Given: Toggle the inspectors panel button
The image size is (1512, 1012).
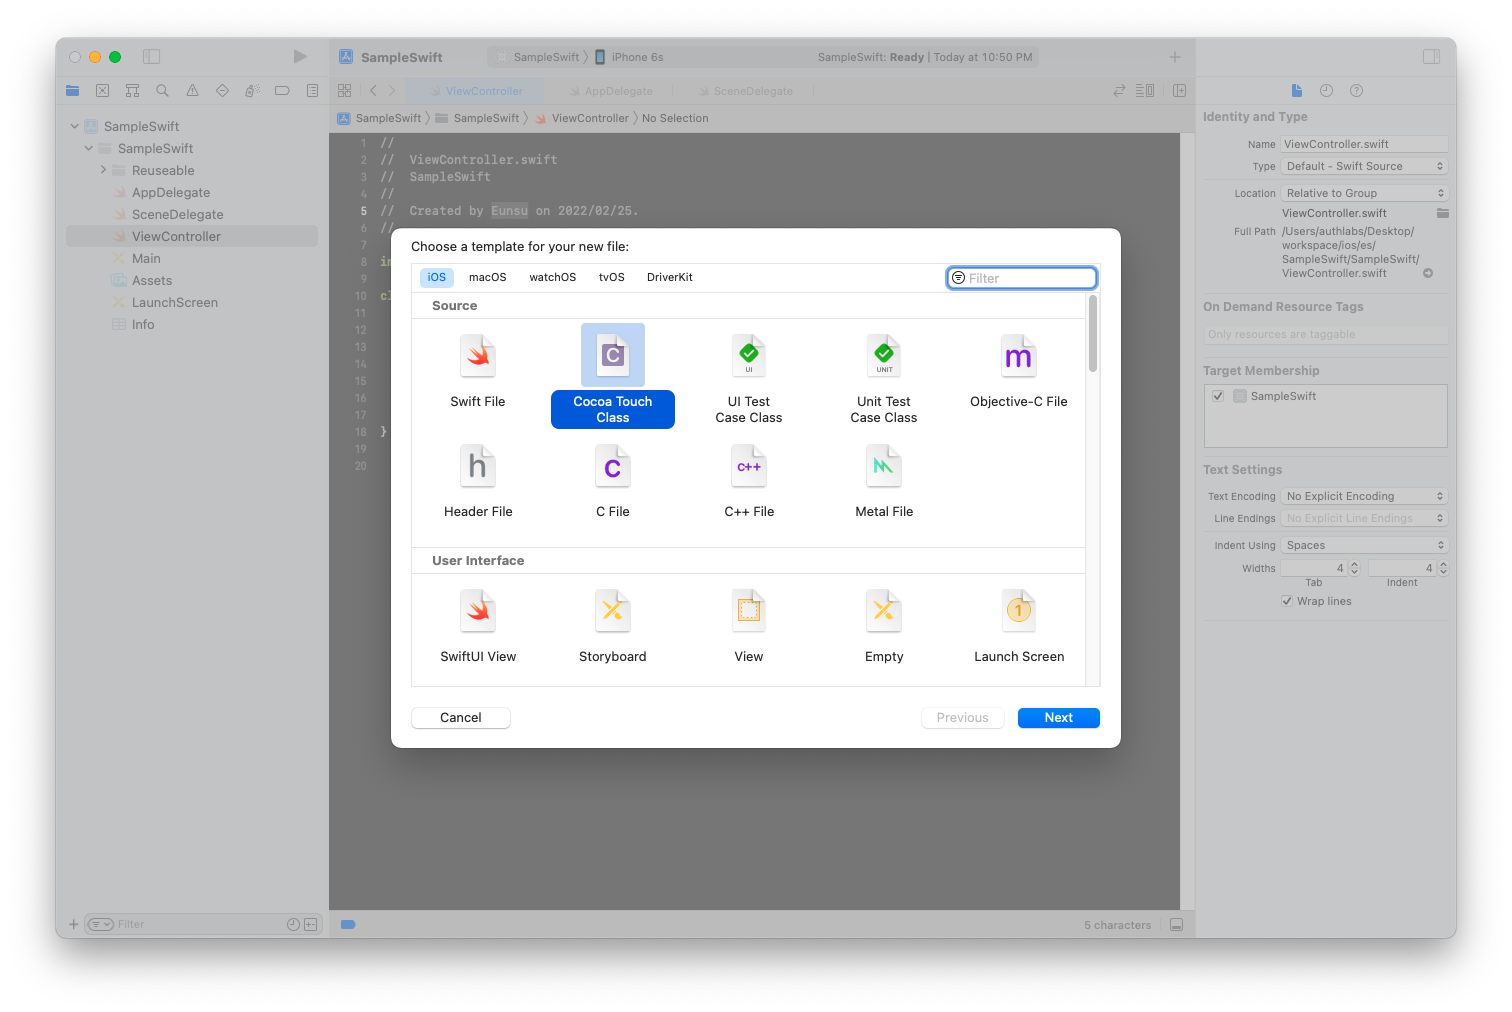Looking at the screenshot, I should tap(1432, 57).
